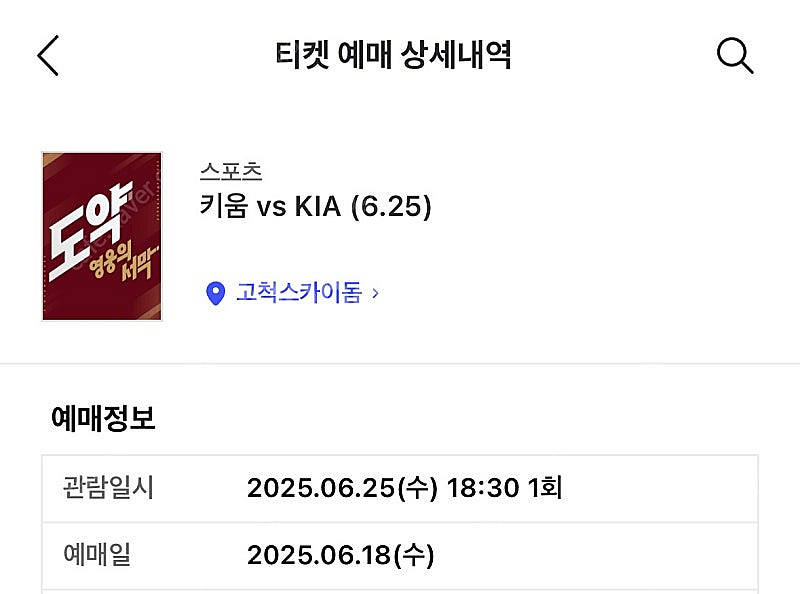Select the booking date 2025.06.18(수)

[x=341, y=555]
